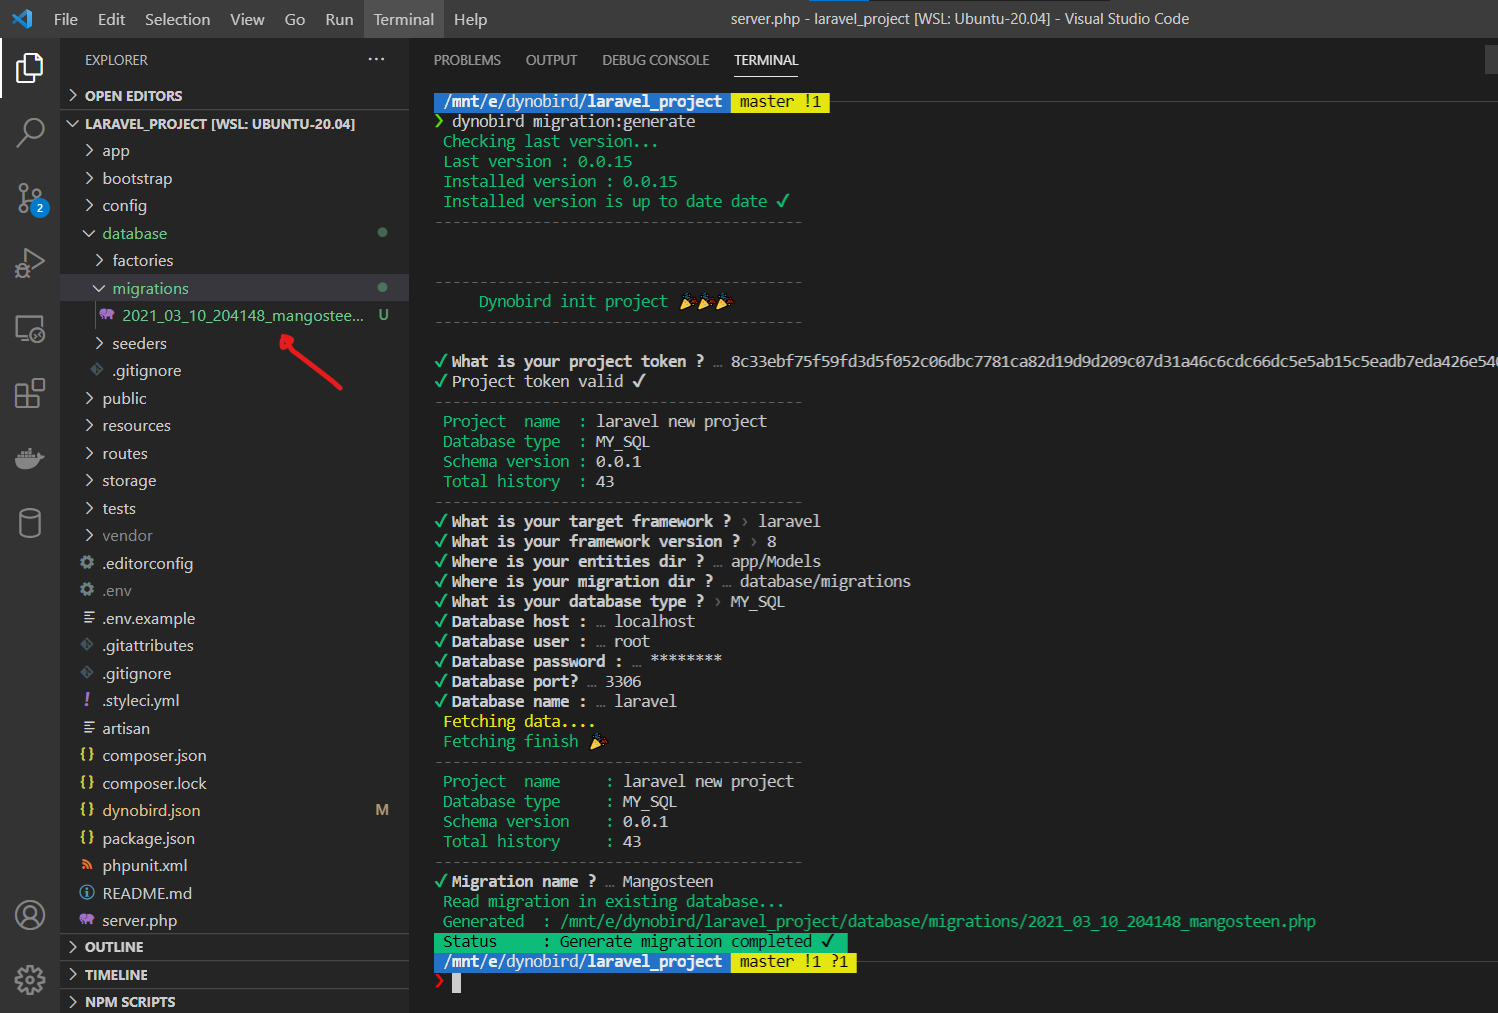Screen dimensions: 1498x1013
Task: Expand the factories folder
Action: [234, 261]
